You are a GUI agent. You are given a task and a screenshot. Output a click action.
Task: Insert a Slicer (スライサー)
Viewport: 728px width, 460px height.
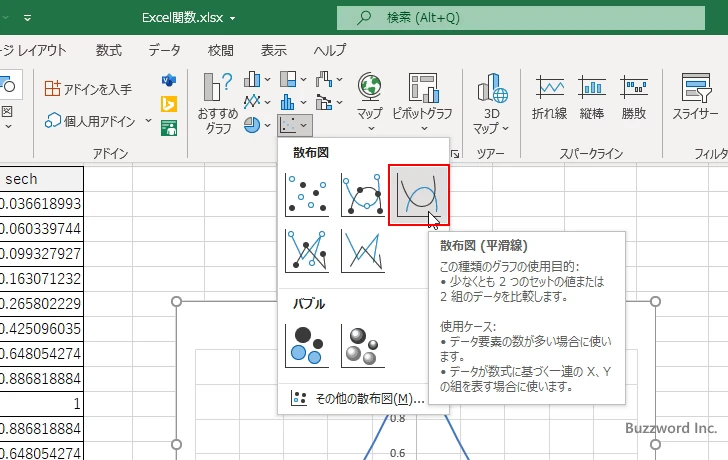click(696, 97)
